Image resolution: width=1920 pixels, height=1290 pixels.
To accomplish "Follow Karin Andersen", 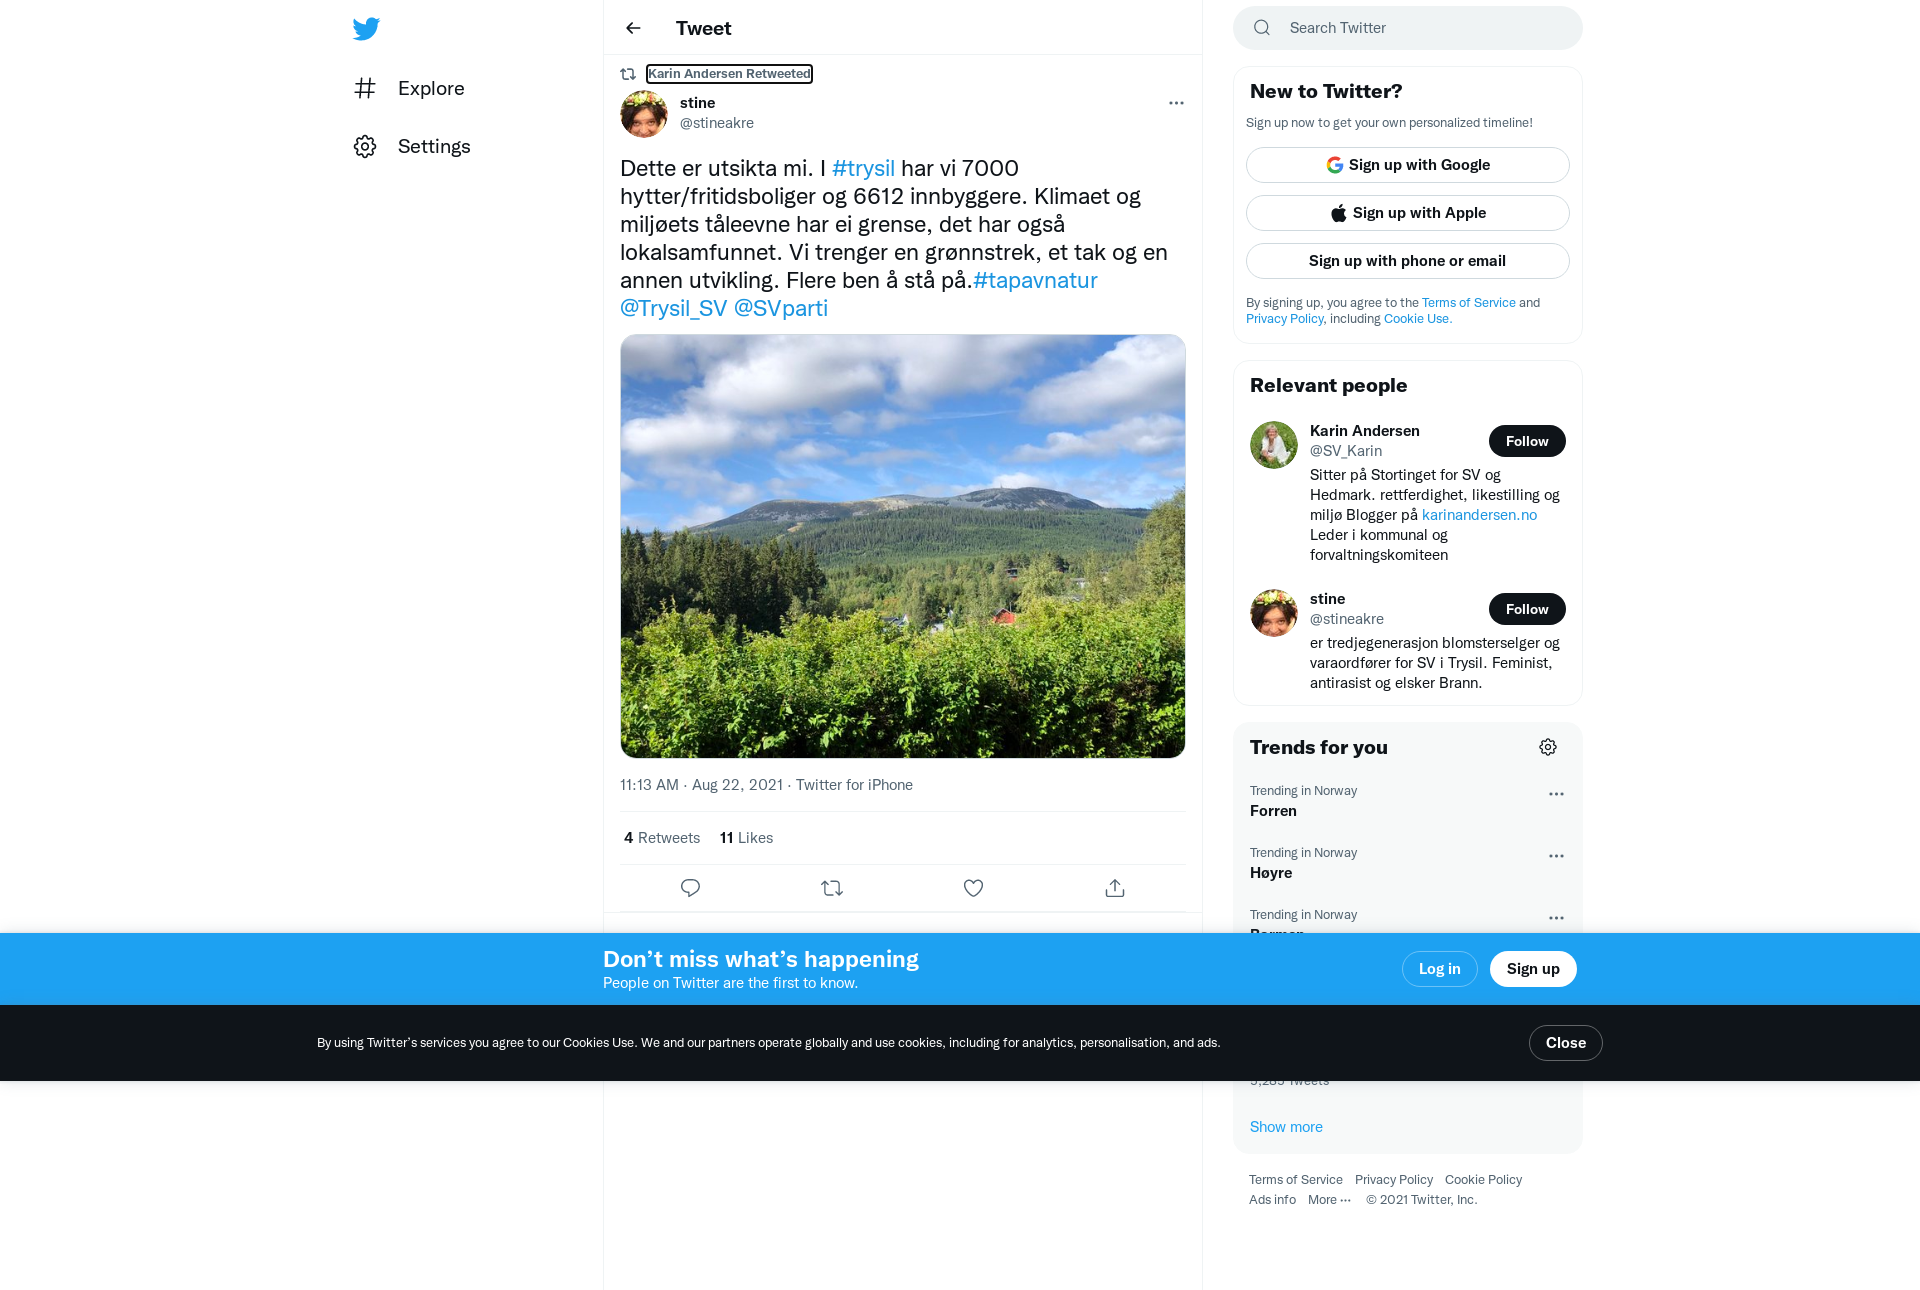I will [1527, 441].
